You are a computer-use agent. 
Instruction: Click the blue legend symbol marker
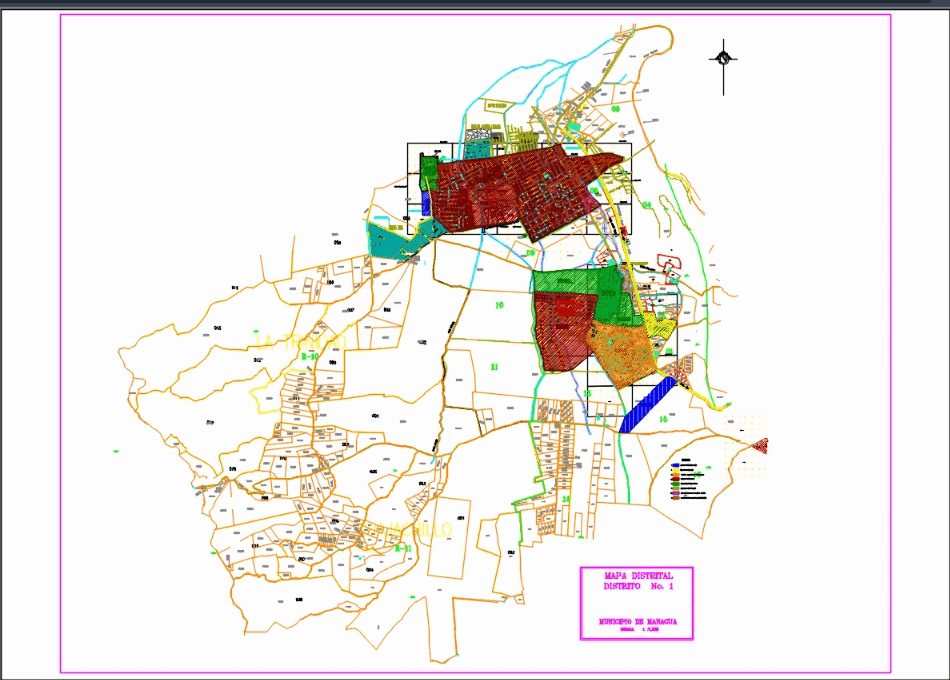674,465
